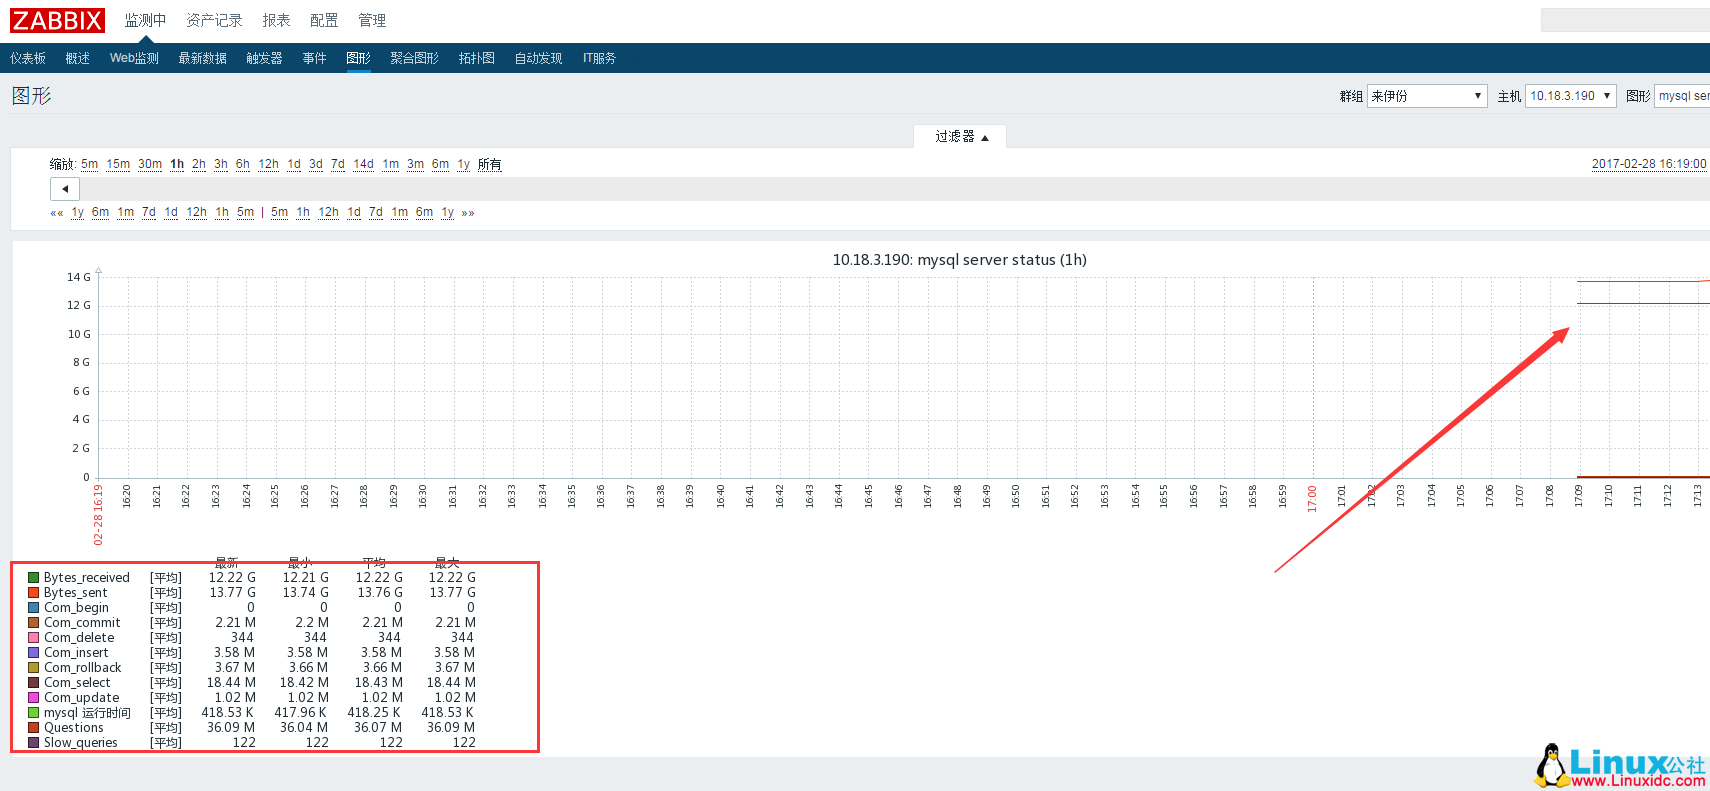The height and width of the screenshot is (791, 1710).
Task: Click the Com_update legend label
Action: (82, 698)
